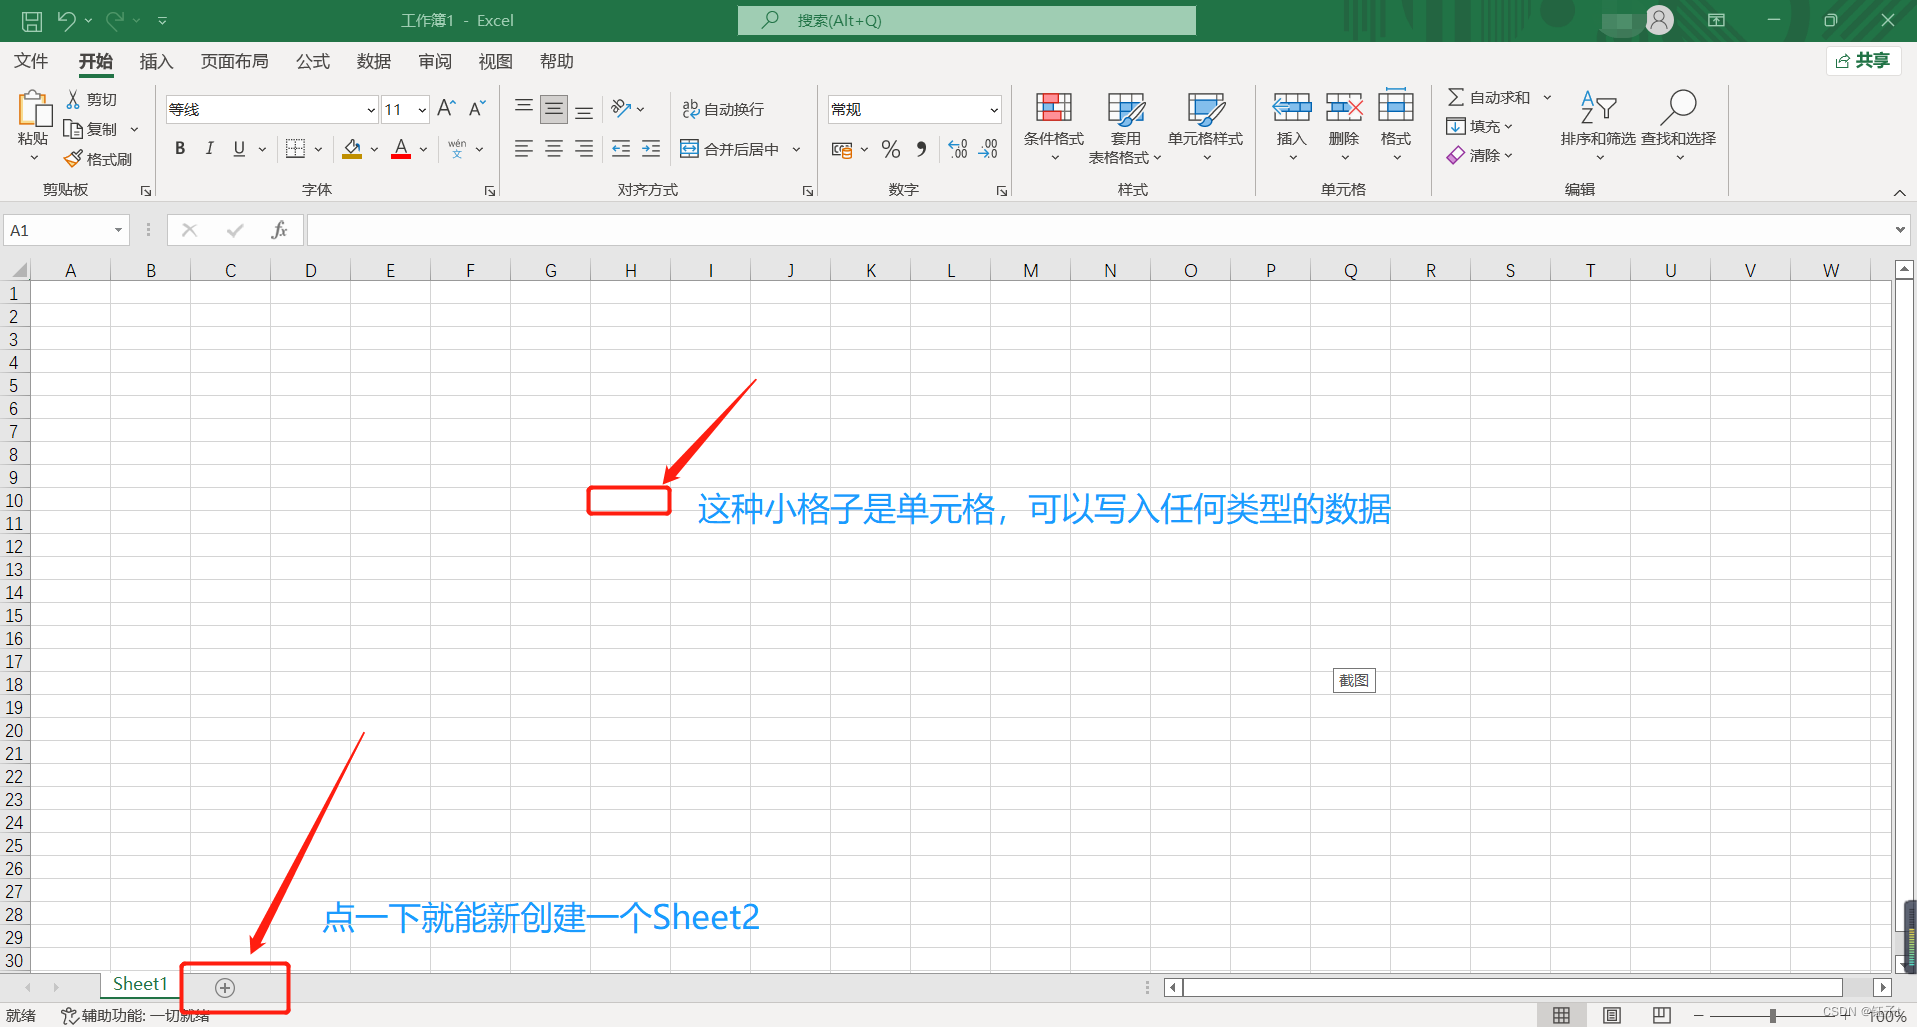The image size is (1917, 1027).
Task: Add new sheet with plus icon
Action: pos(225,988)
